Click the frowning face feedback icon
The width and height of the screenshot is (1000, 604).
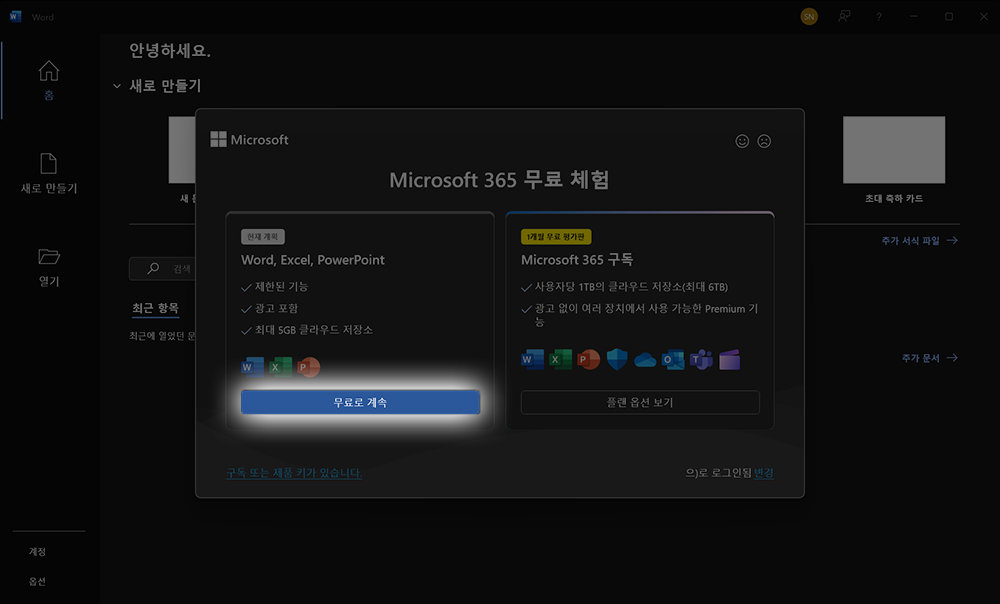pos(764,141)
